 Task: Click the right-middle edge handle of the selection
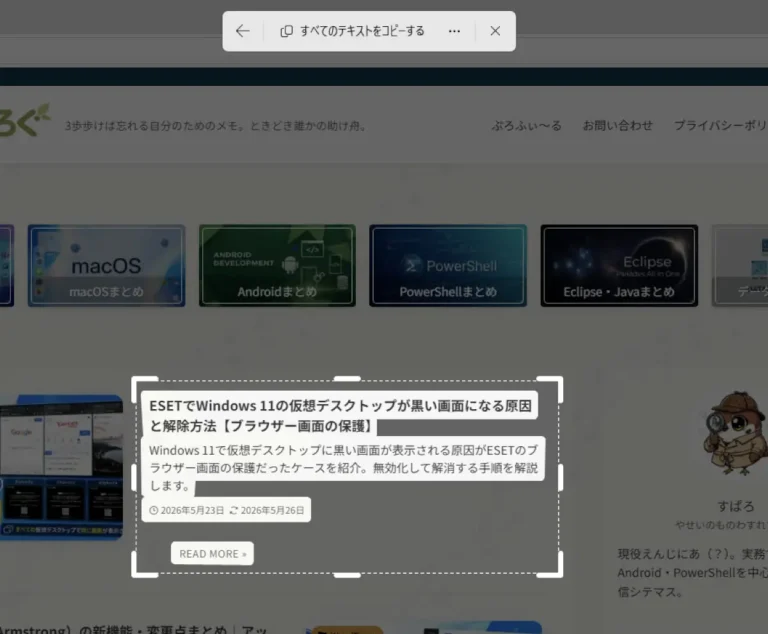(560, 477)
